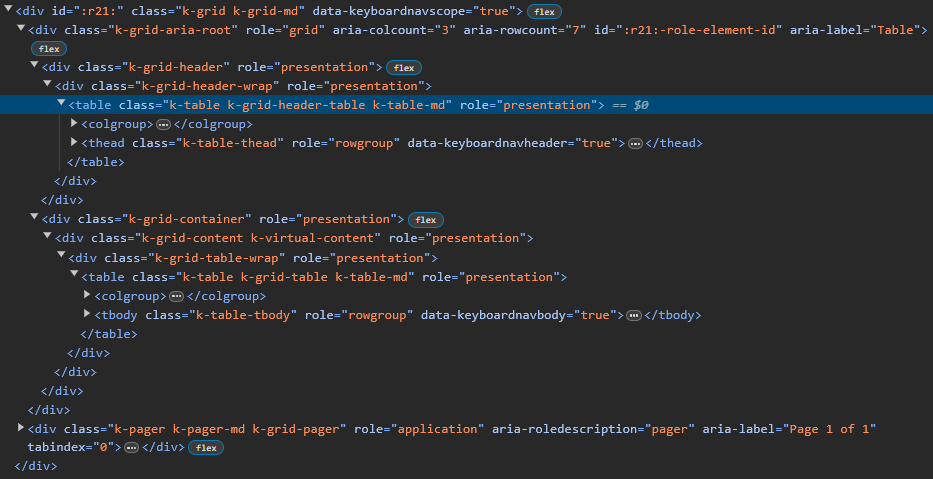Click the ellipsis inside the tbody element

(x=632, y=315)
